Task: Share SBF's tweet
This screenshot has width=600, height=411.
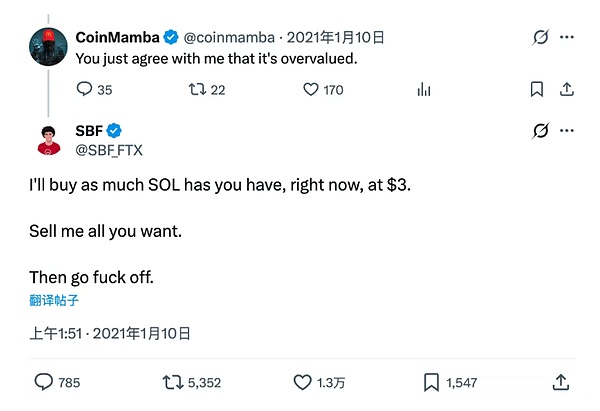Action: 561,381
